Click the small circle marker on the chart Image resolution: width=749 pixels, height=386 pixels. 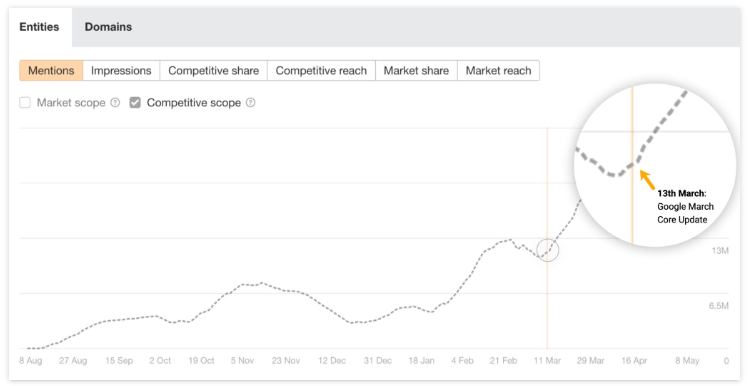point(547,250)
